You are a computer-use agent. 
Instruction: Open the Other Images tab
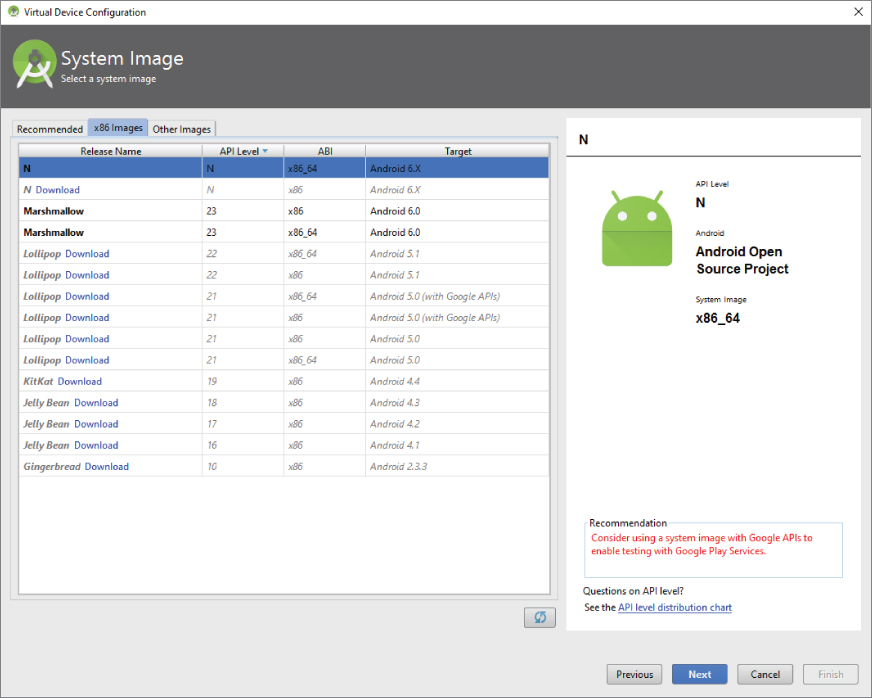point(182,128)
